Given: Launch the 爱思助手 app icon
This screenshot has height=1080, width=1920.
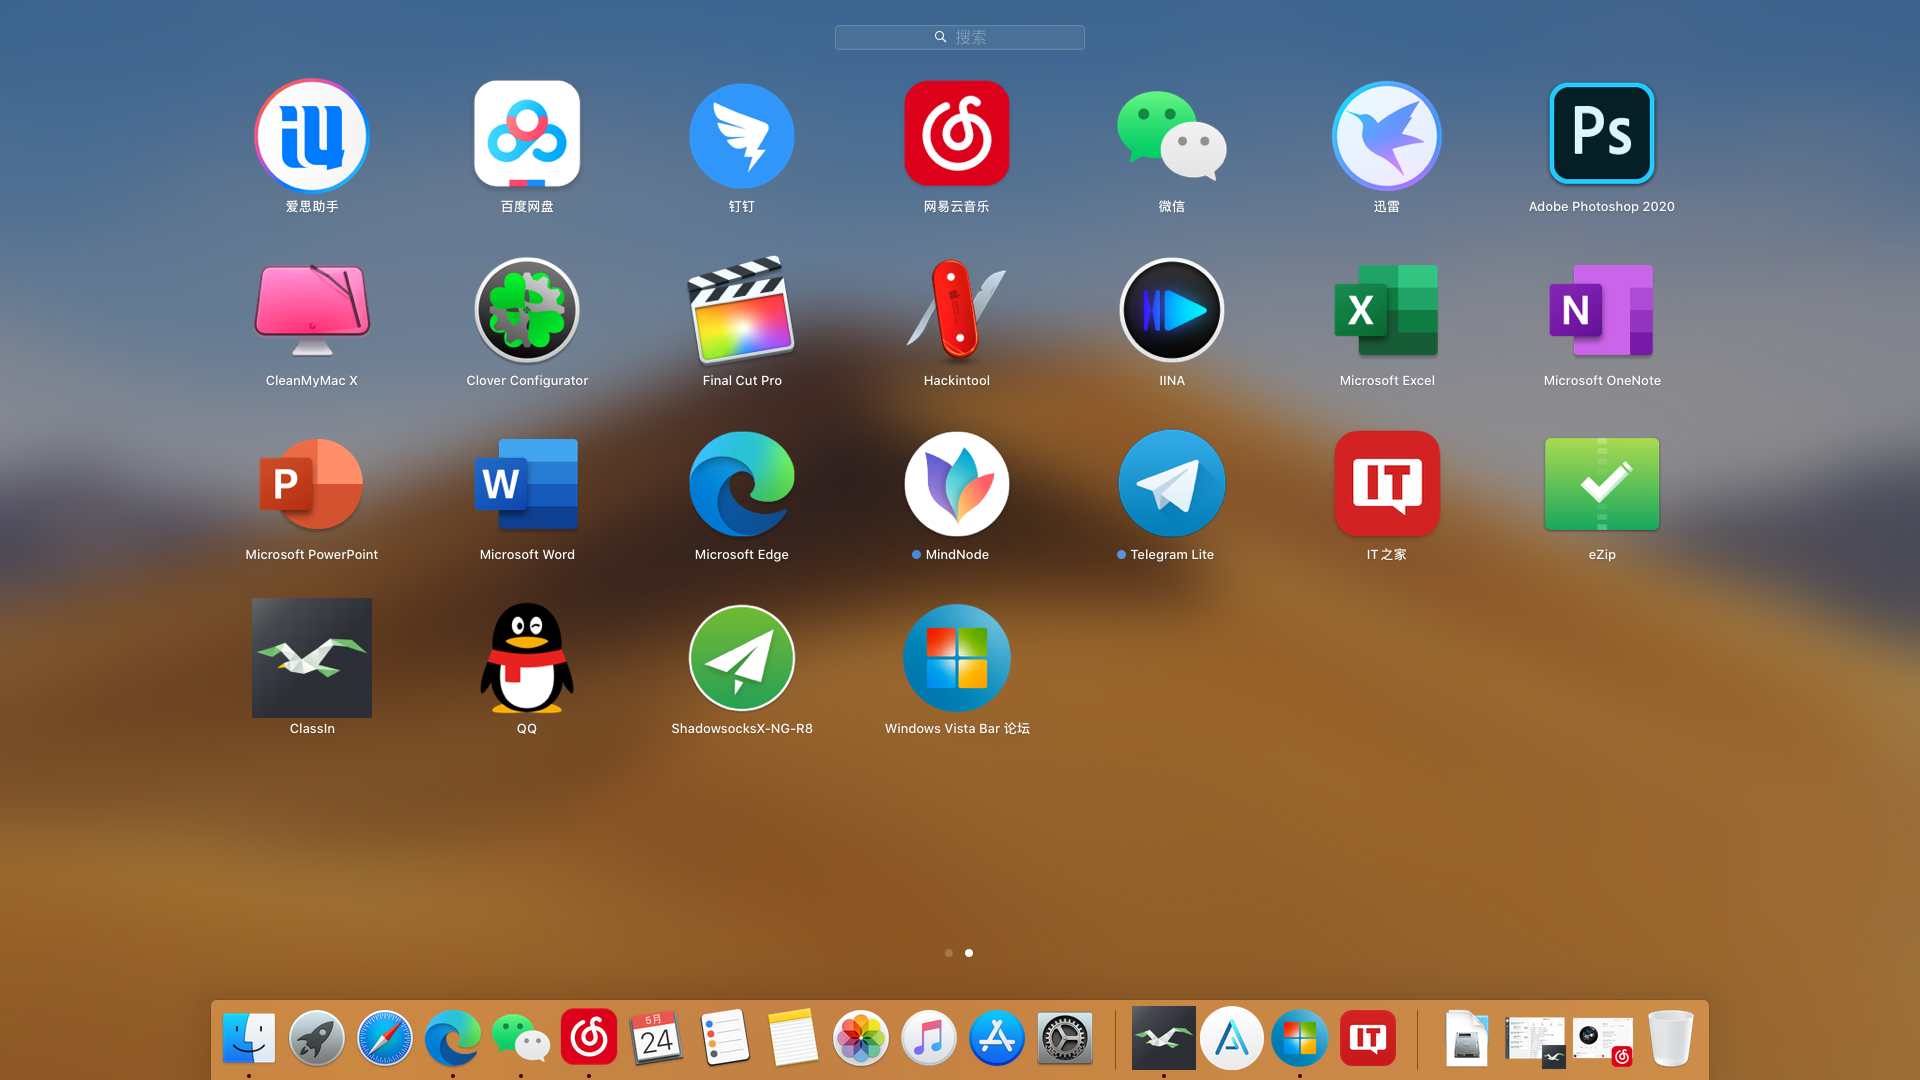Looking at the screenshot, I should tap(312, 135).
